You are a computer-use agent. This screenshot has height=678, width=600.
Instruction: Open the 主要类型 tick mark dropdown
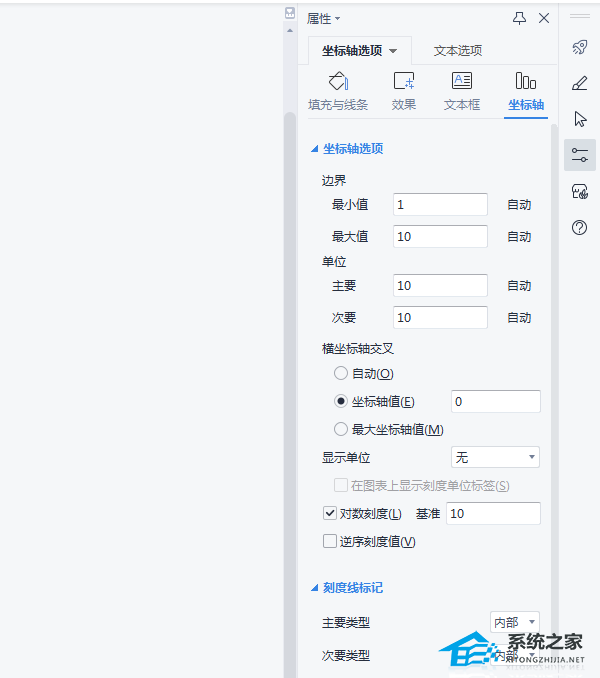(x=514, y=622)
